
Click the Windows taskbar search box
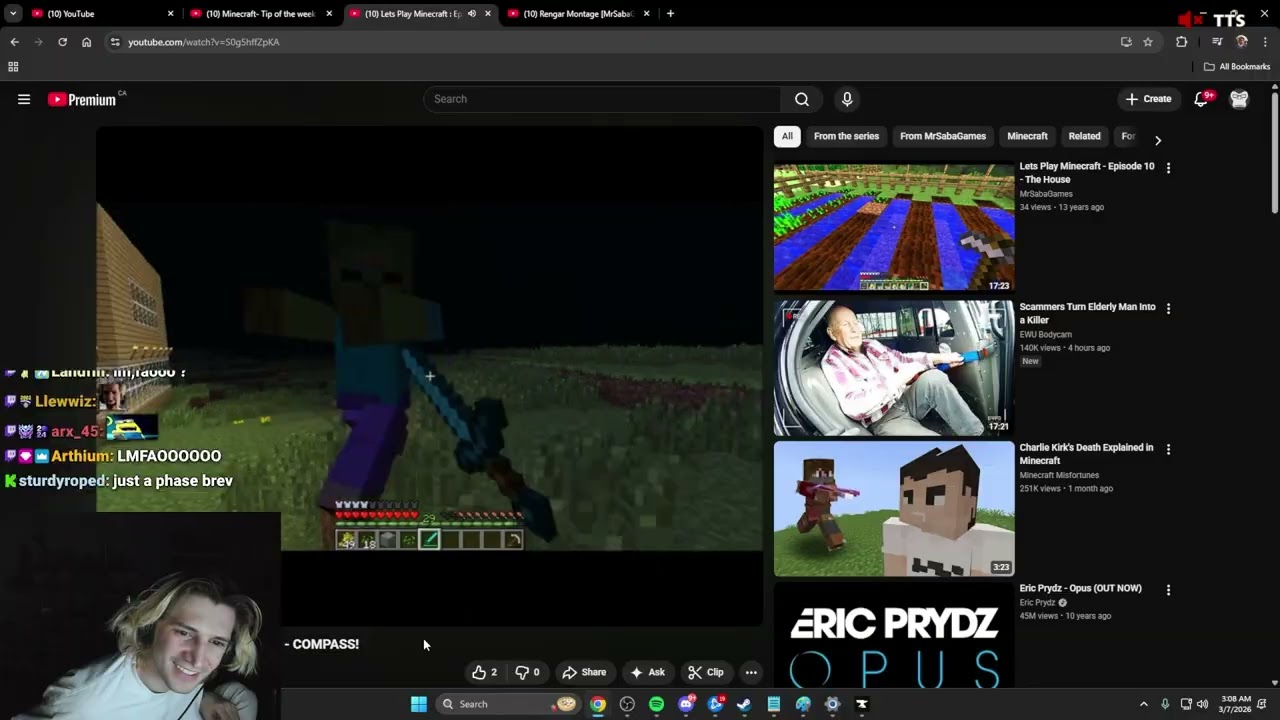510,704
